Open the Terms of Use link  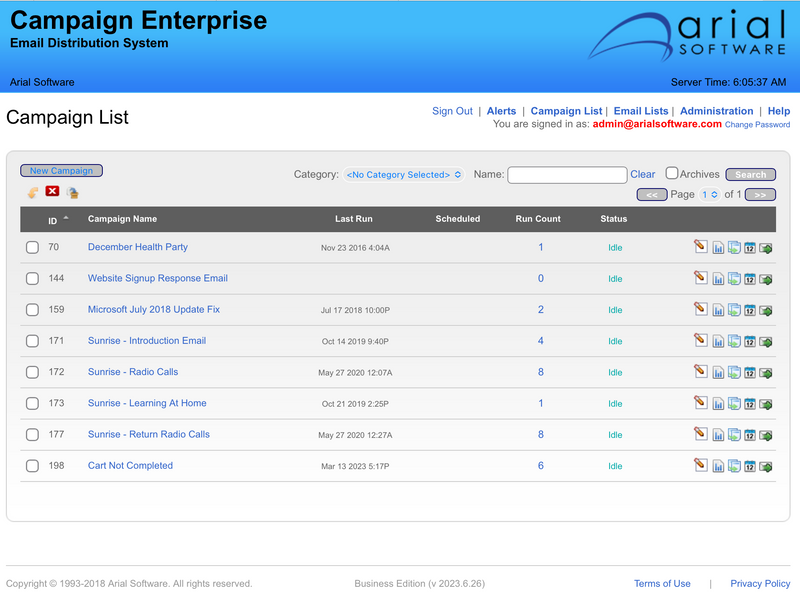[662, 583]
